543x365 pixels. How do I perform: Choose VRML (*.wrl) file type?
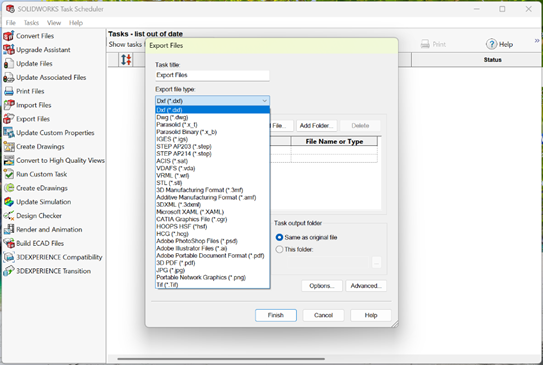[213, 176]
